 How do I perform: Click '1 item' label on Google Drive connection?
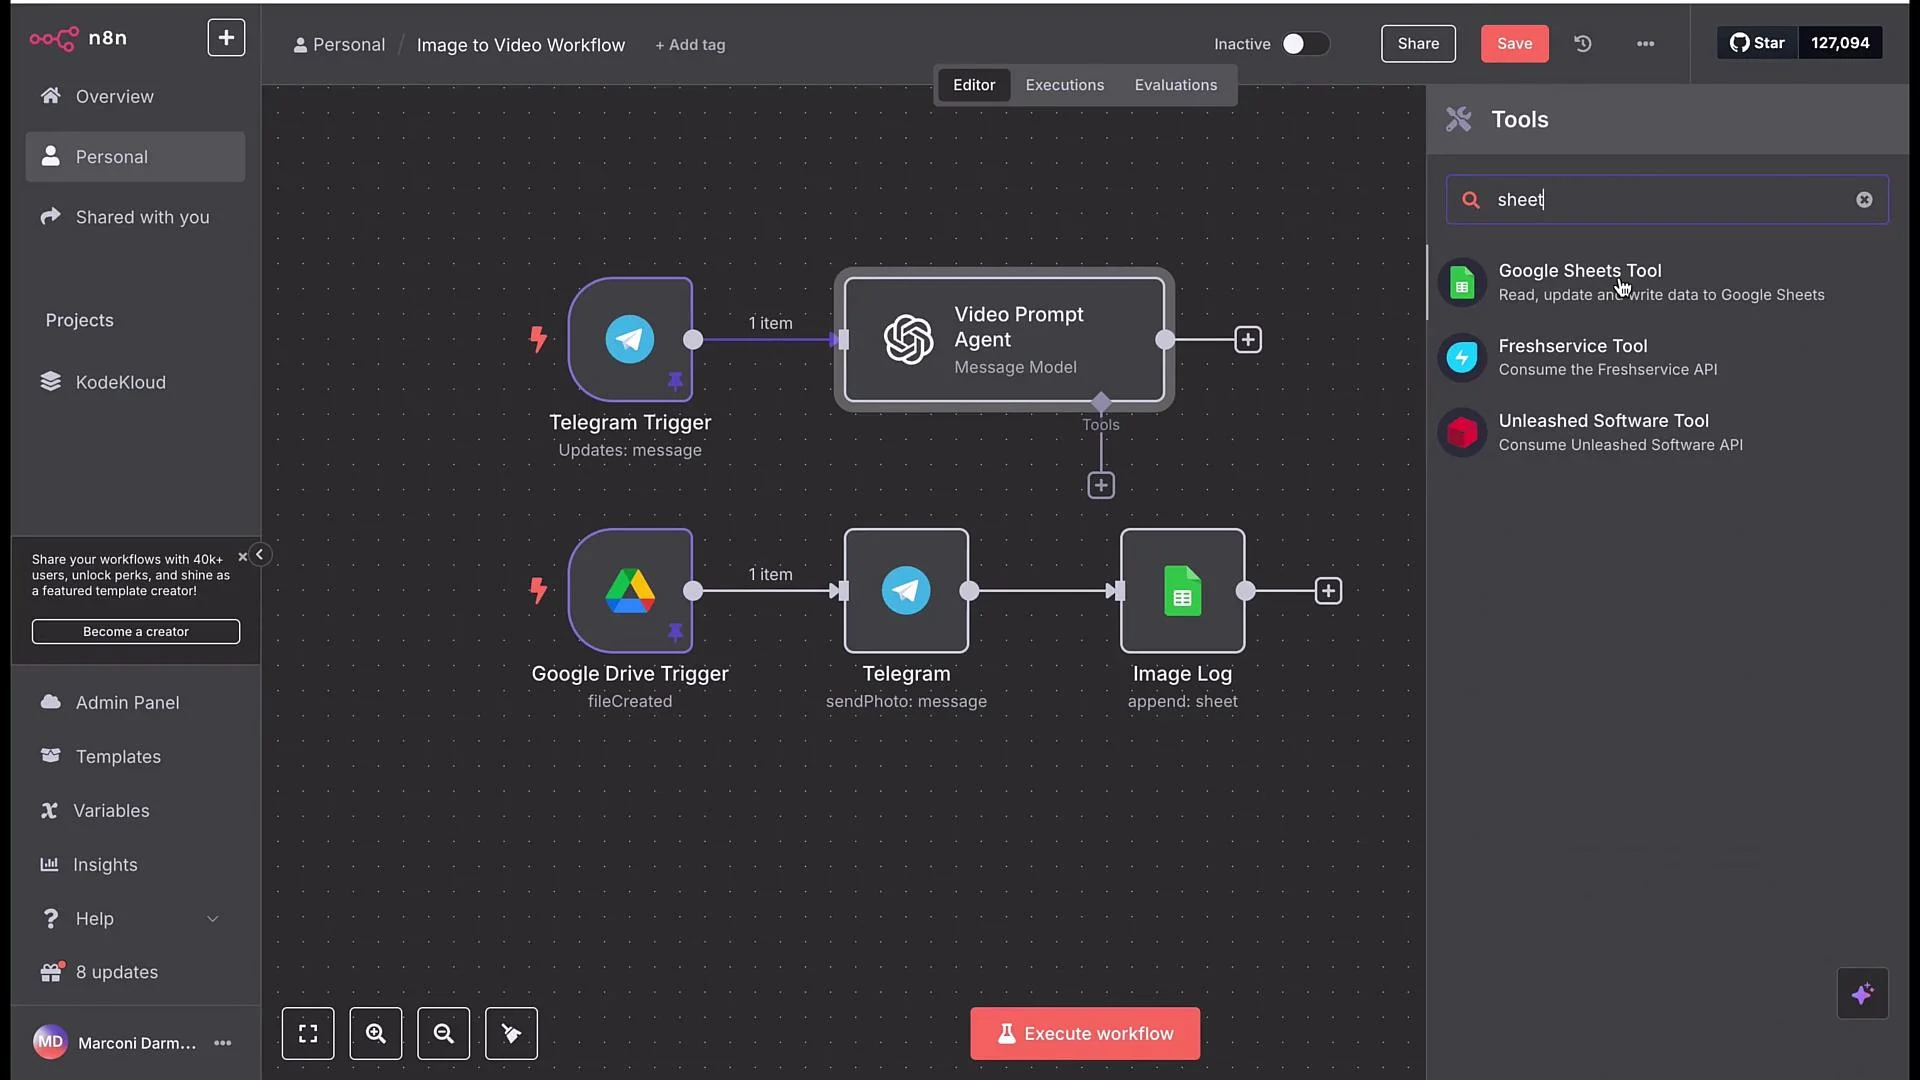click(770, 574)
